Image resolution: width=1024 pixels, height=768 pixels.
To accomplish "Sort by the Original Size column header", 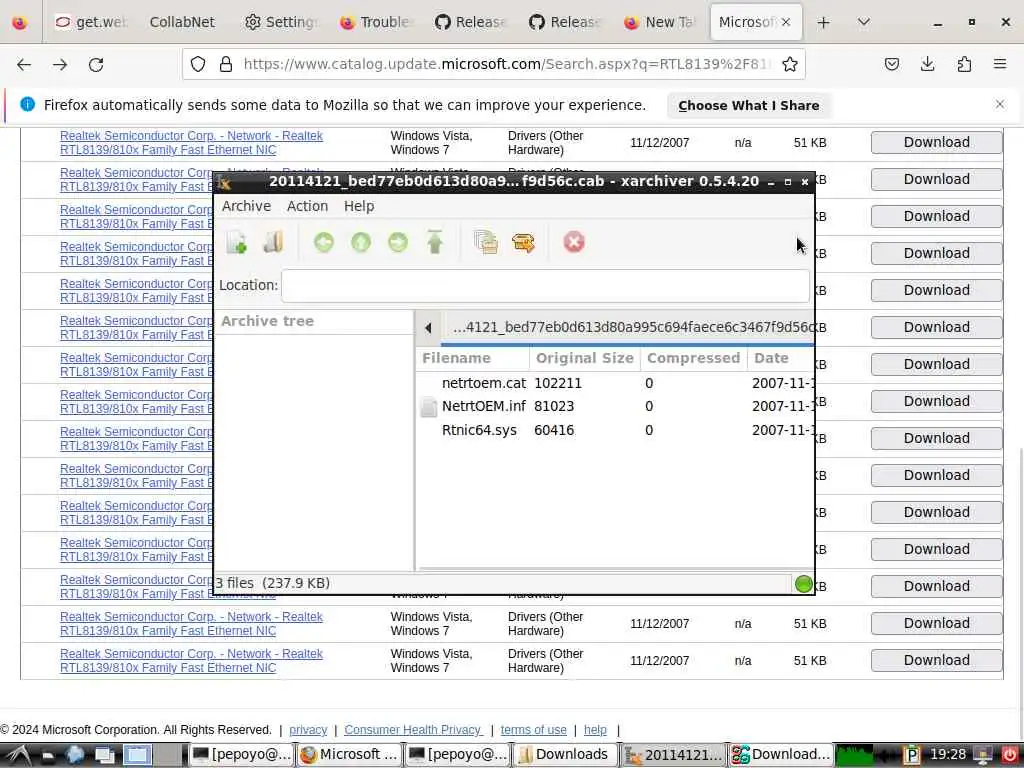I will tap(584, 358).
